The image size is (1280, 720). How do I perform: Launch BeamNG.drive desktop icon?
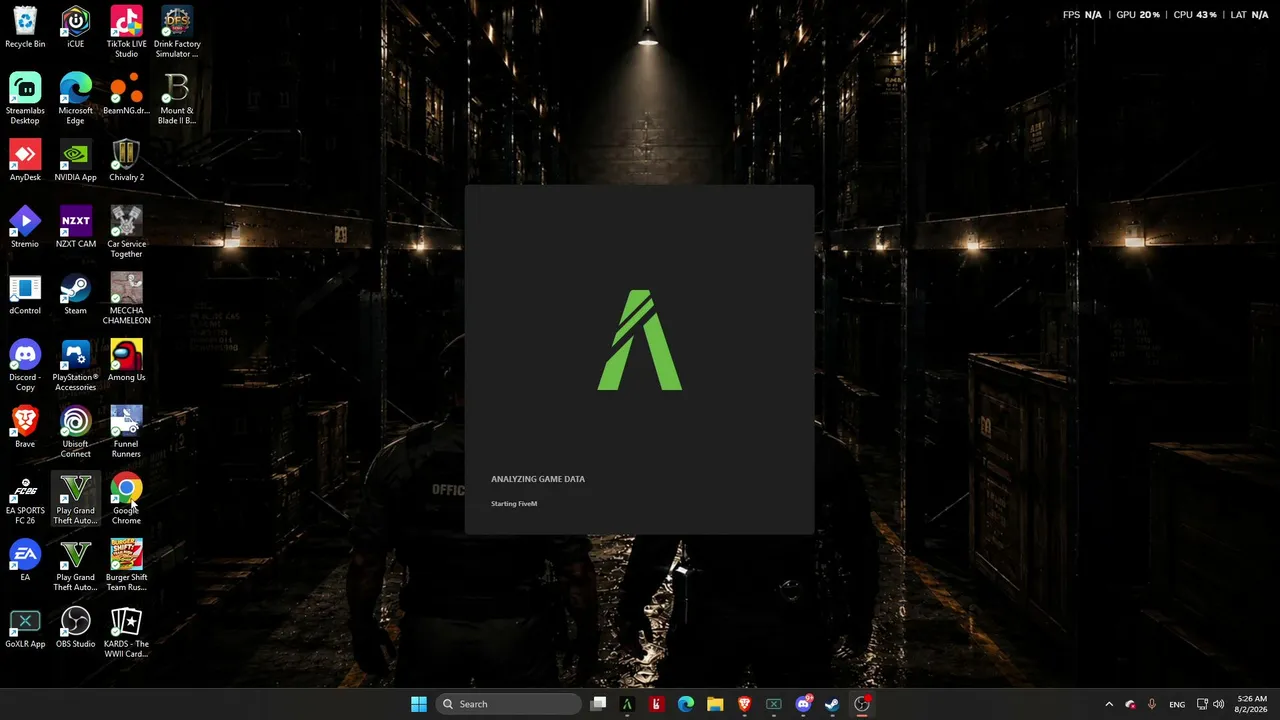[x=126, y=94]
